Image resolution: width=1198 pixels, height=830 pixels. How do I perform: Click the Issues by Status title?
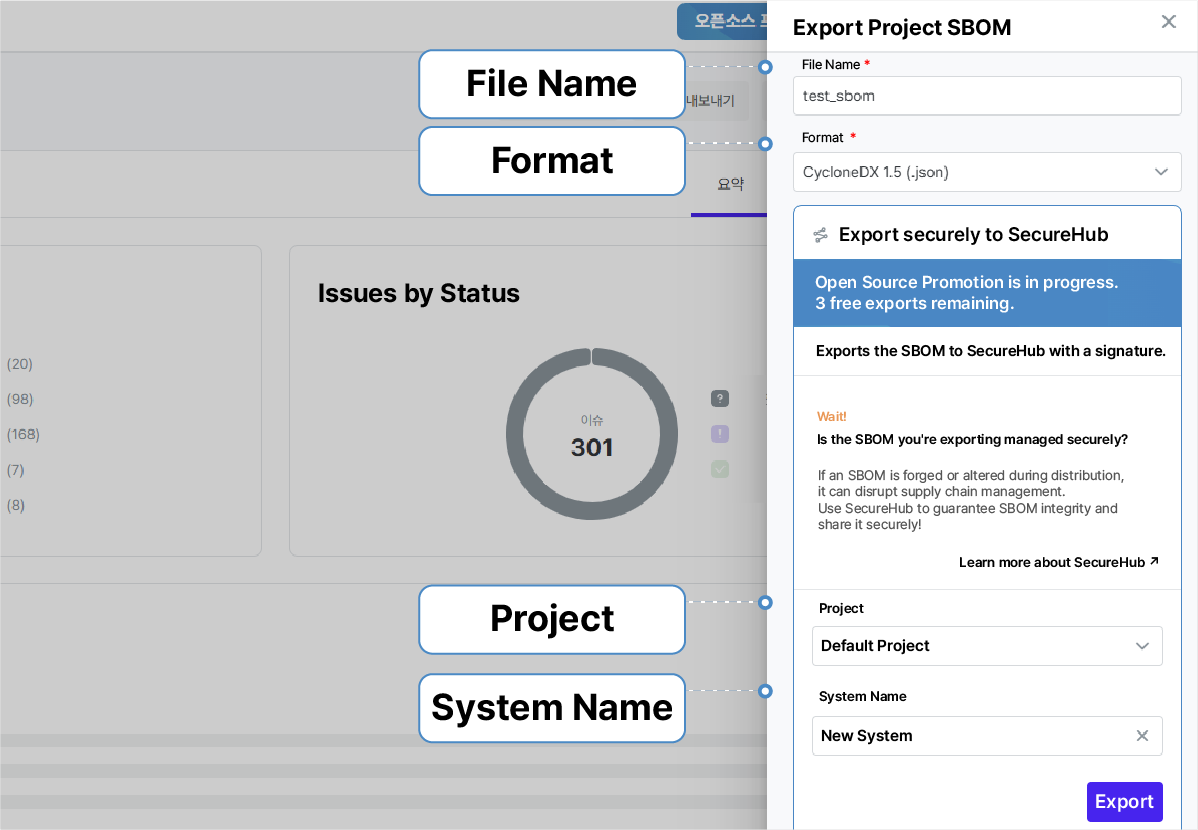tap(419, 293)
